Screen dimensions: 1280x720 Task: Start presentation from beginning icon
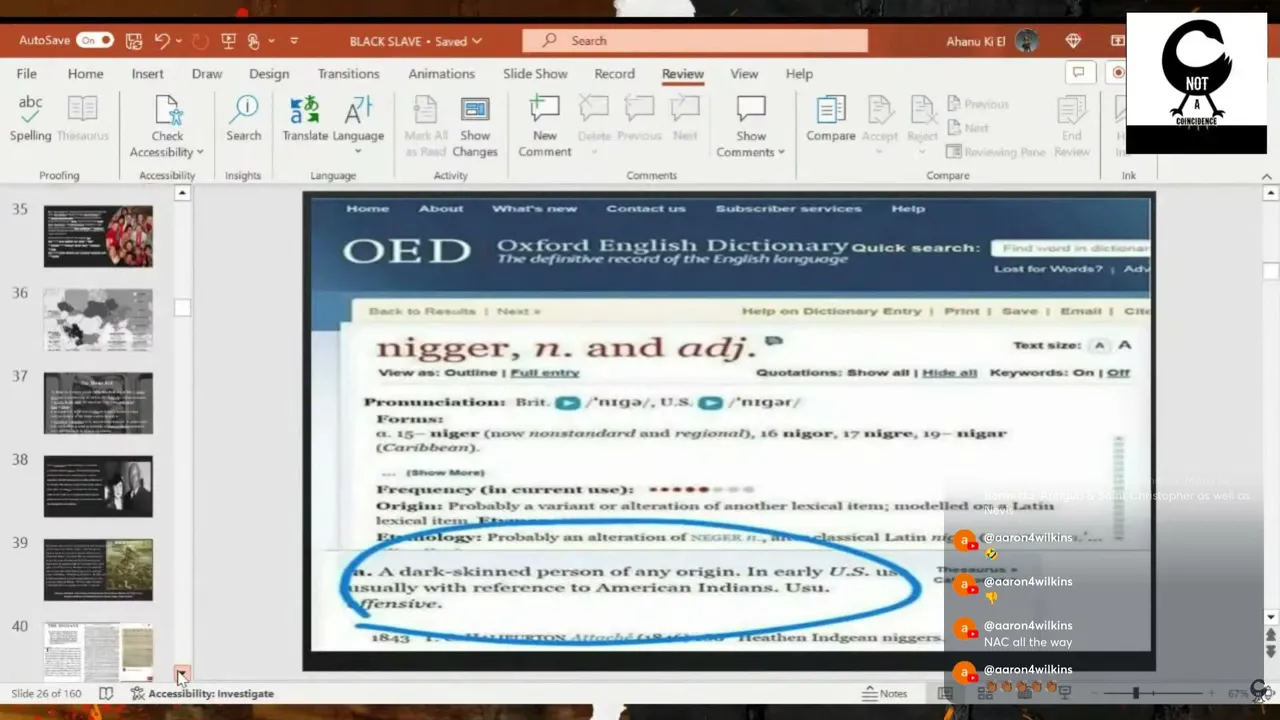tap(228, 41)
